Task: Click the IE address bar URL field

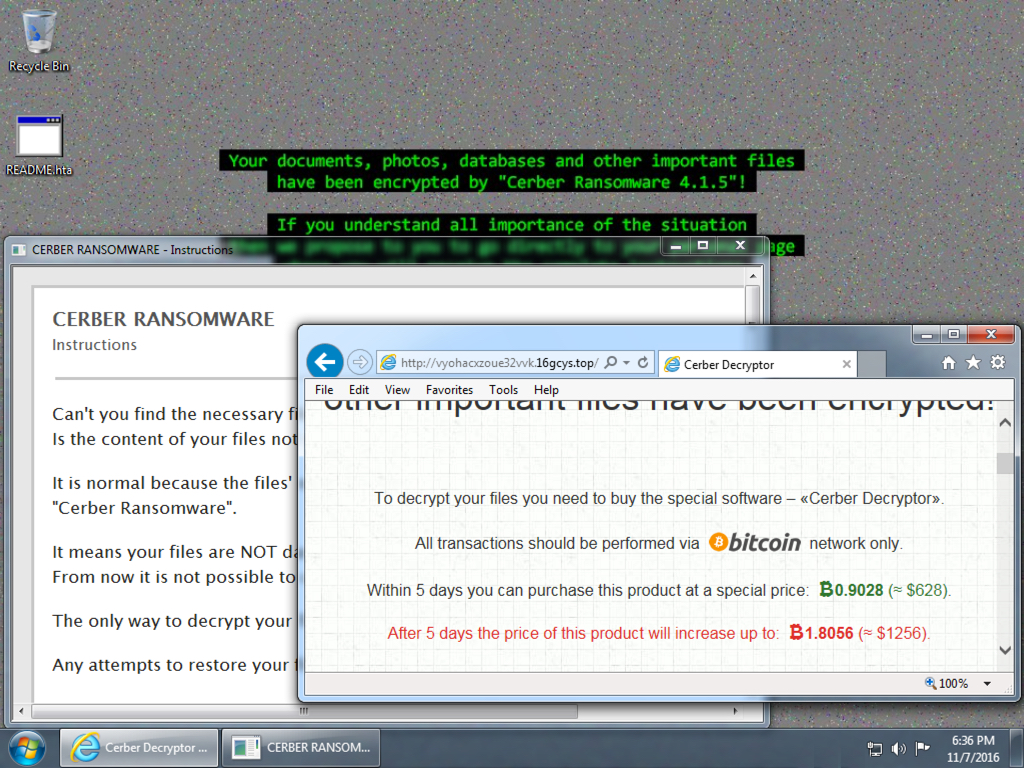Action: 500,363
